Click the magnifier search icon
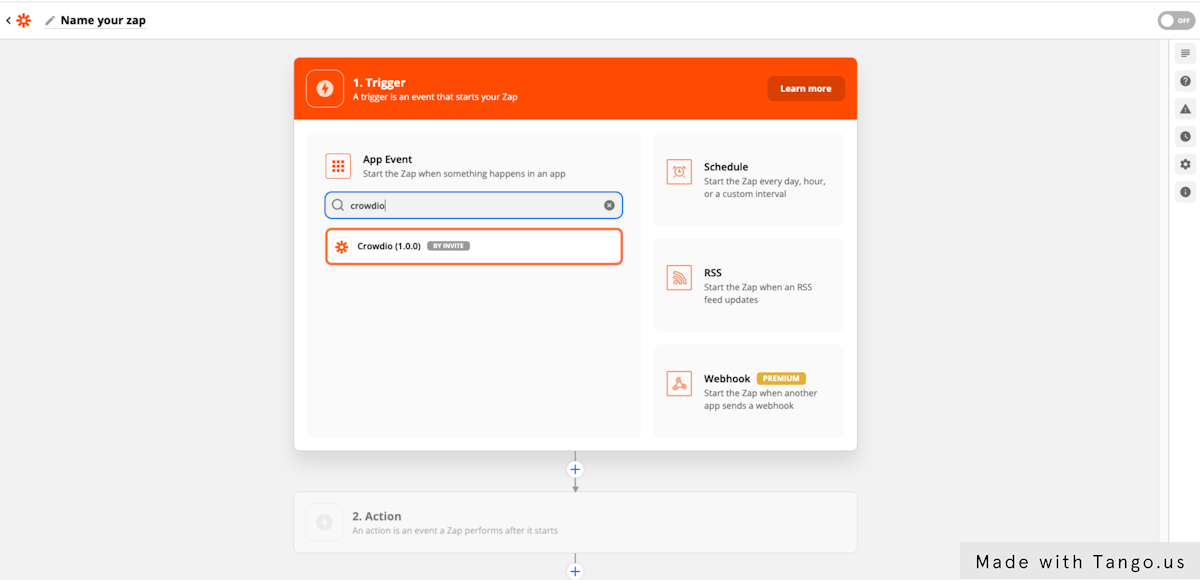Viewport: 1200px width, 580px height. [x=338, y=205]
